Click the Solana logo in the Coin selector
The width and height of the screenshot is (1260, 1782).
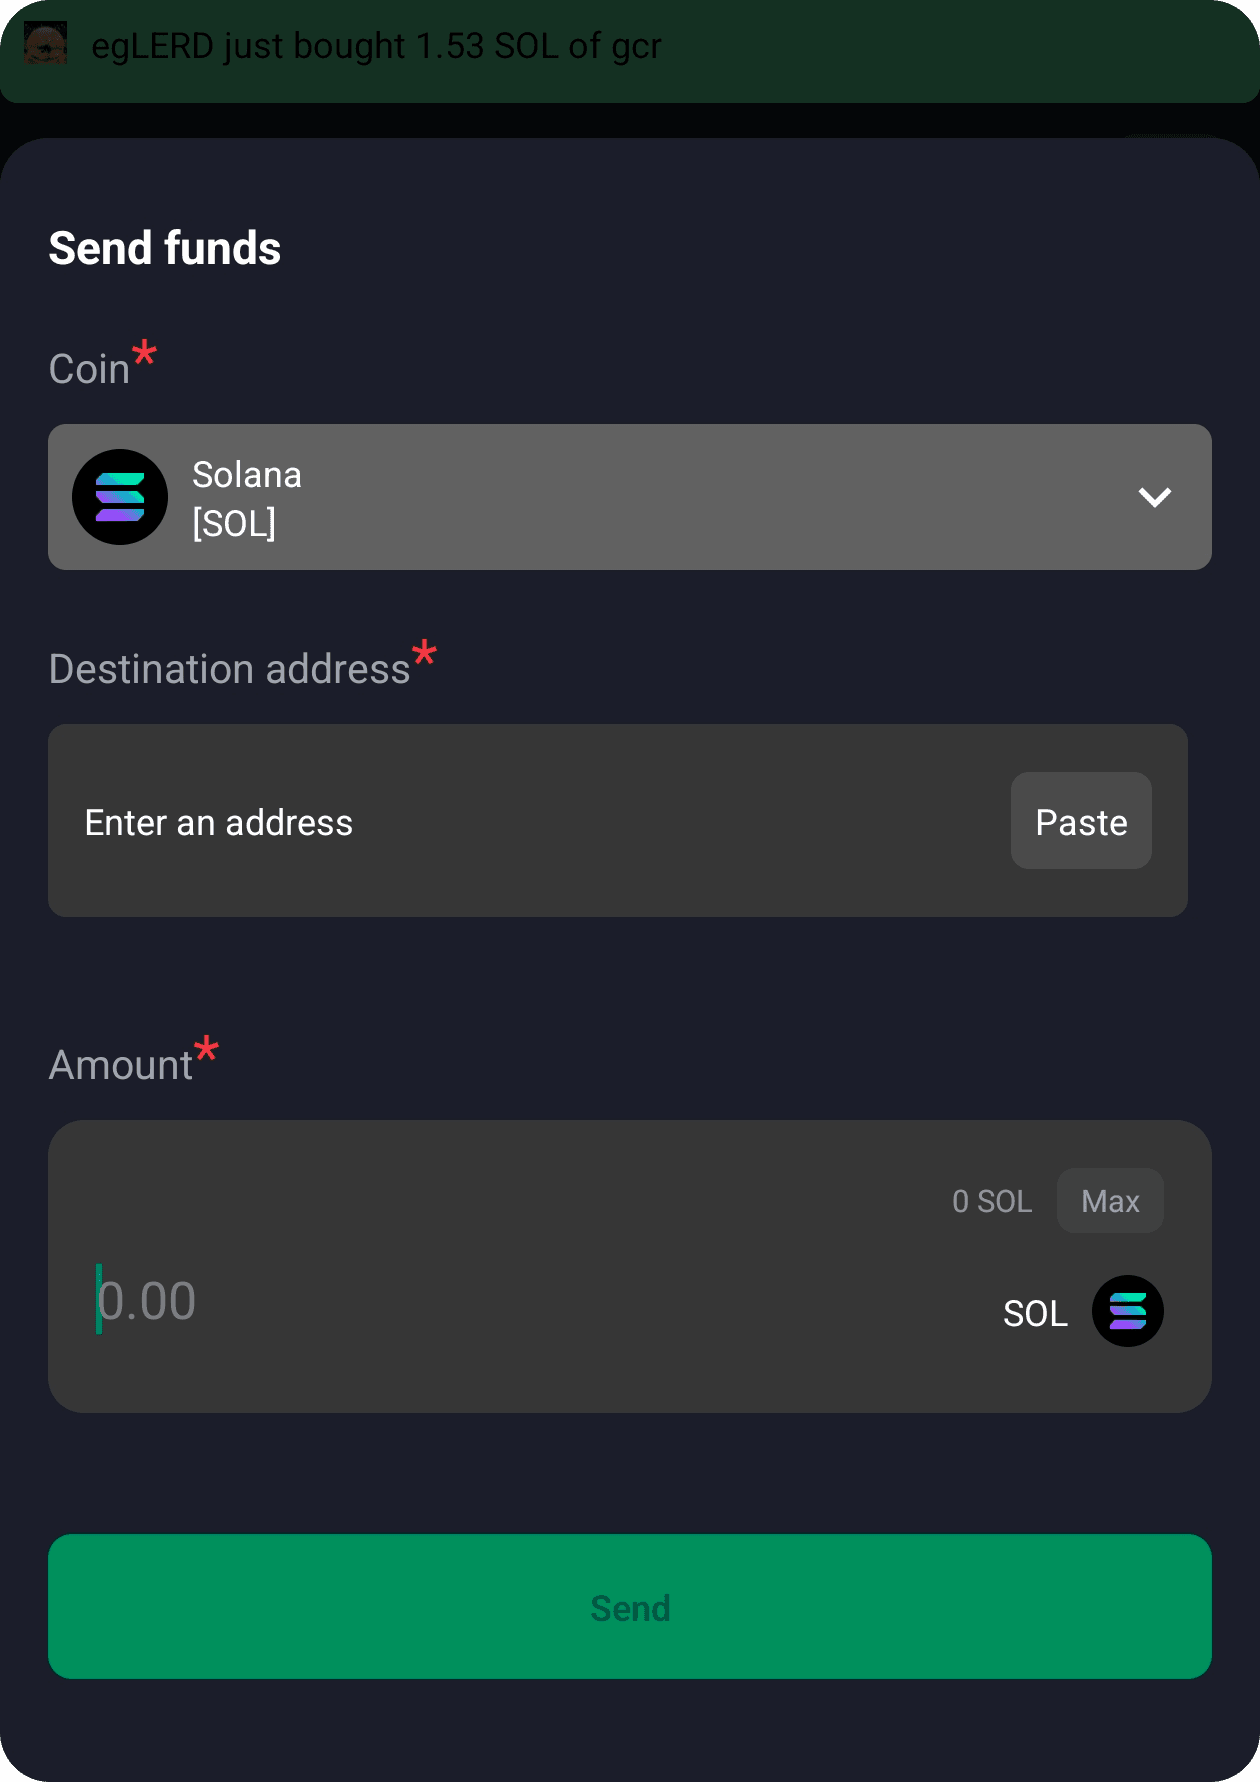pos(119,497)
